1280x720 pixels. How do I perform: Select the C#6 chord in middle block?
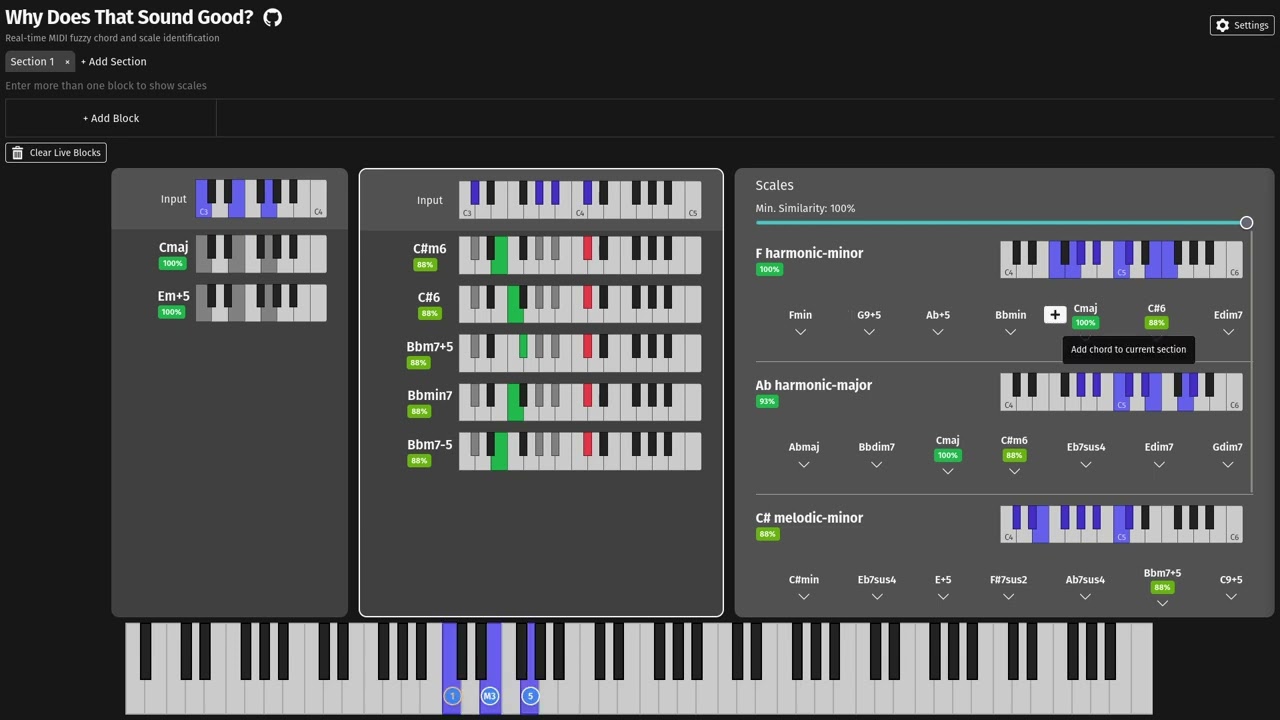(429, 297)
